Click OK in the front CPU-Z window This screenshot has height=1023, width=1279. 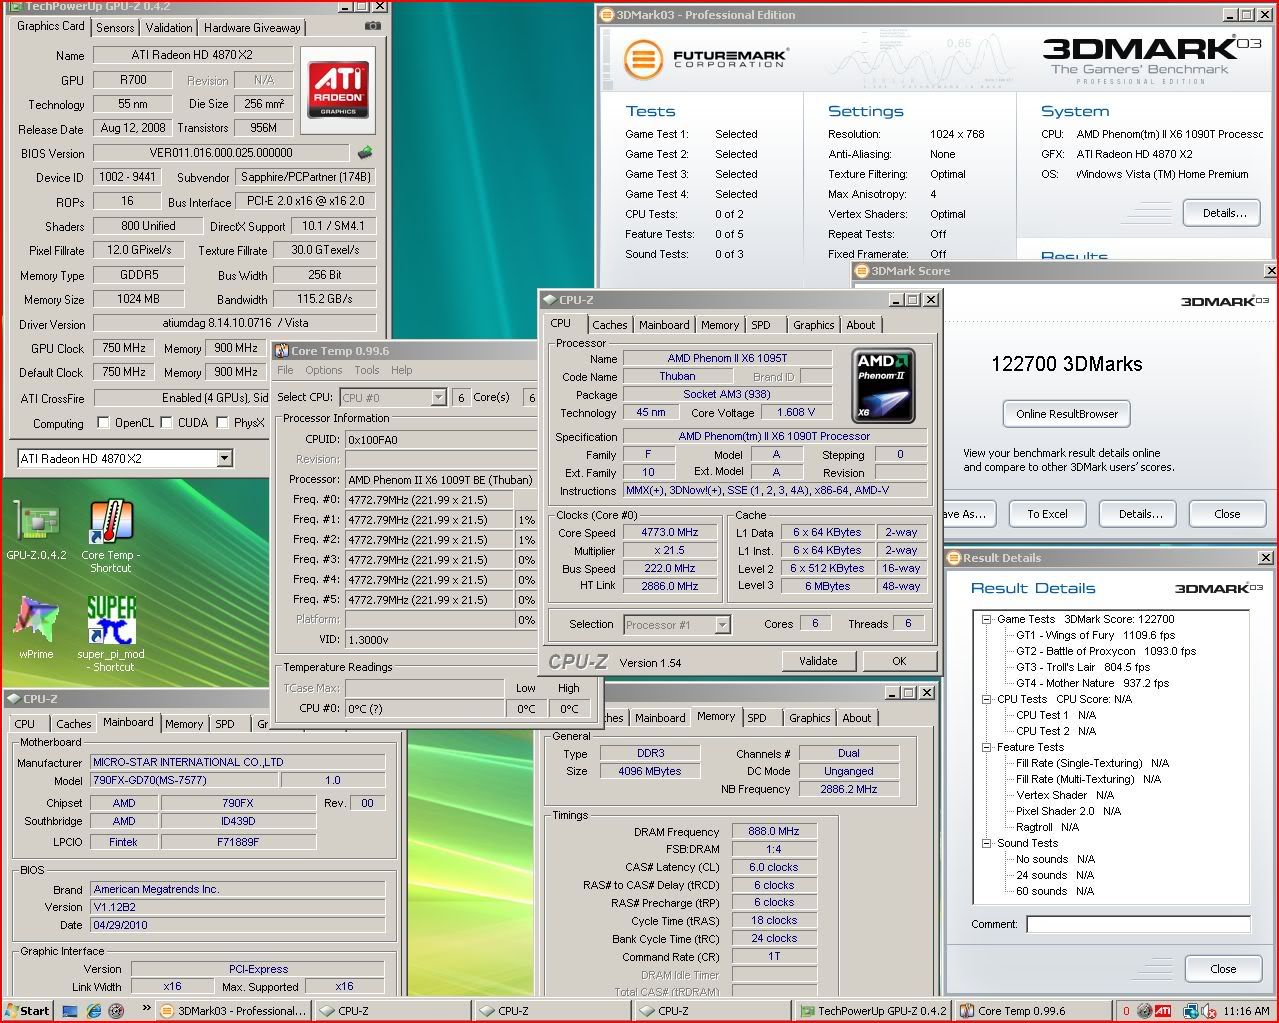pyautogui.click(x=899, y=661)
